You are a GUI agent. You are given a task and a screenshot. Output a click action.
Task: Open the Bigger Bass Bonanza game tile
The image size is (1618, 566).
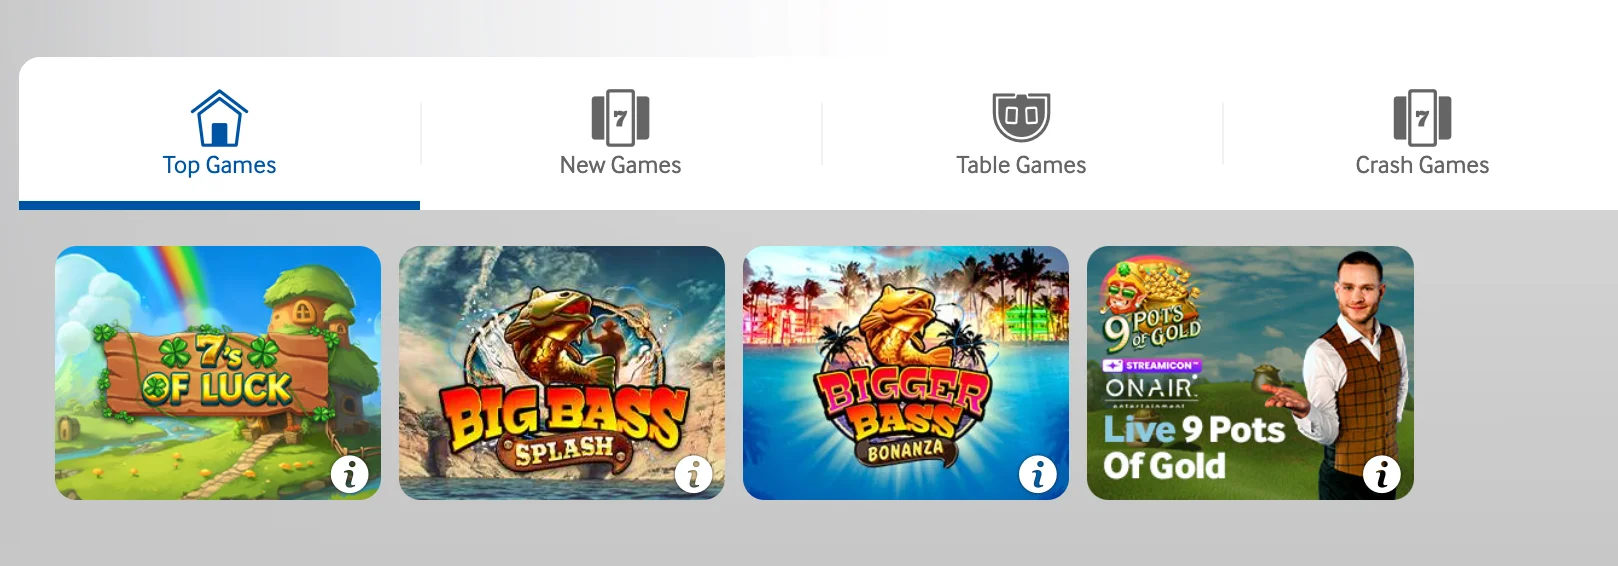point(906,373)
